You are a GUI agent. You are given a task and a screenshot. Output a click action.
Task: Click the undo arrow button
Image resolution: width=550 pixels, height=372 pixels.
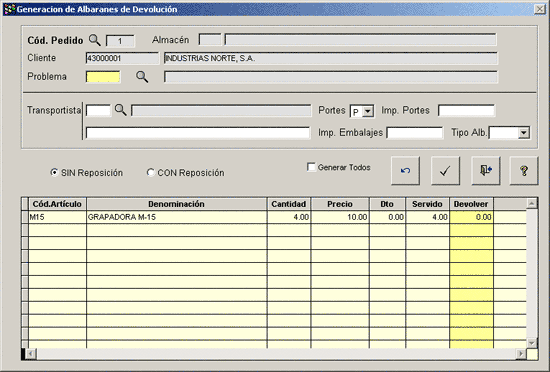405,171
